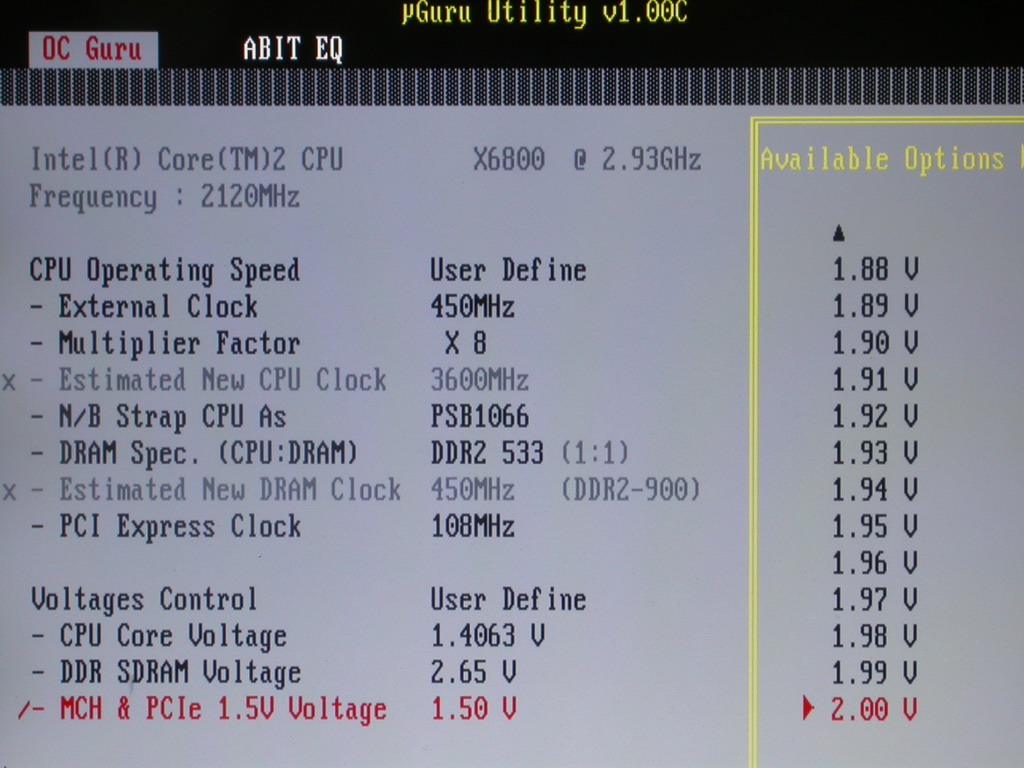Screen dimensions: 1024x768
Task: Choose 1.92 V option
Action: point(875,416)
